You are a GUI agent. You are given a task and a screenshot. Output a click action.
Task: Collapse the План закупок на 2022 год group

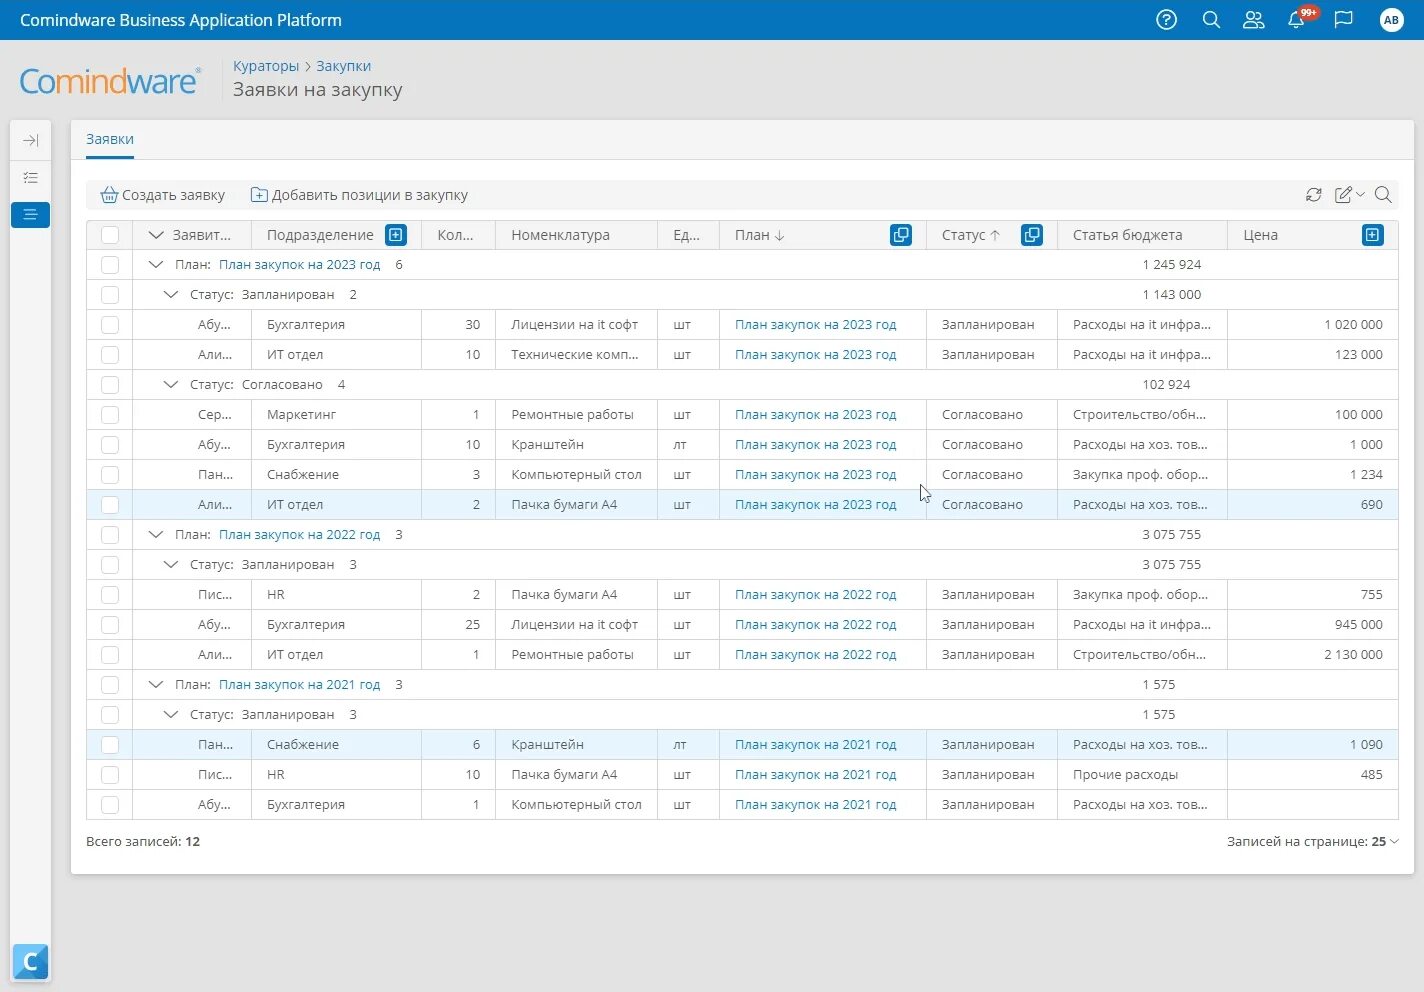pos(156,534)
